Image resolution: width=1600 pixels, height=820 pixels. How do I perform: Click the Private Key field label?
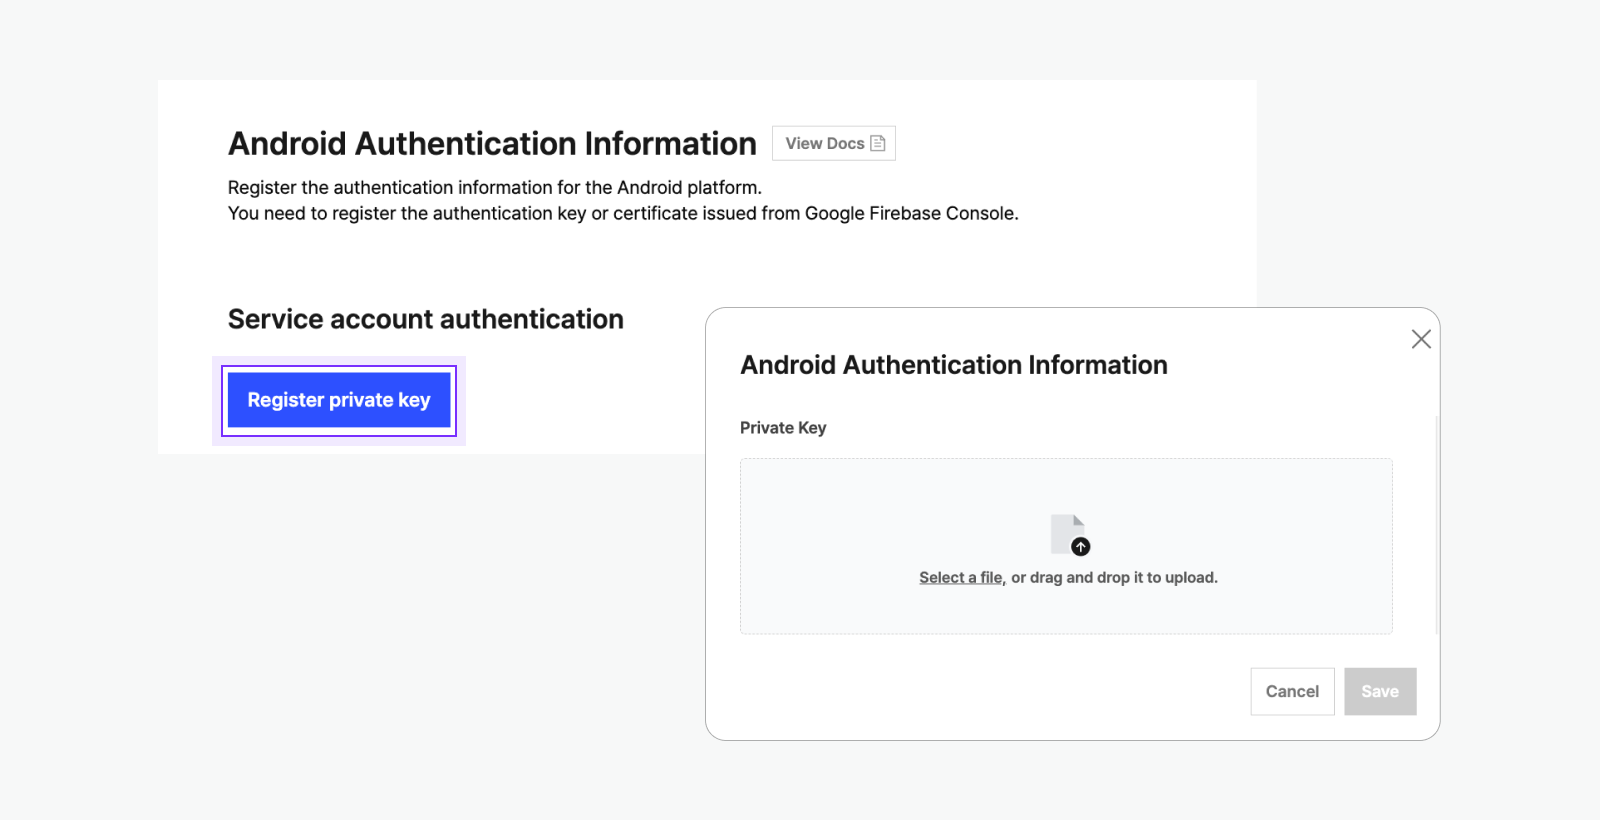783,428
